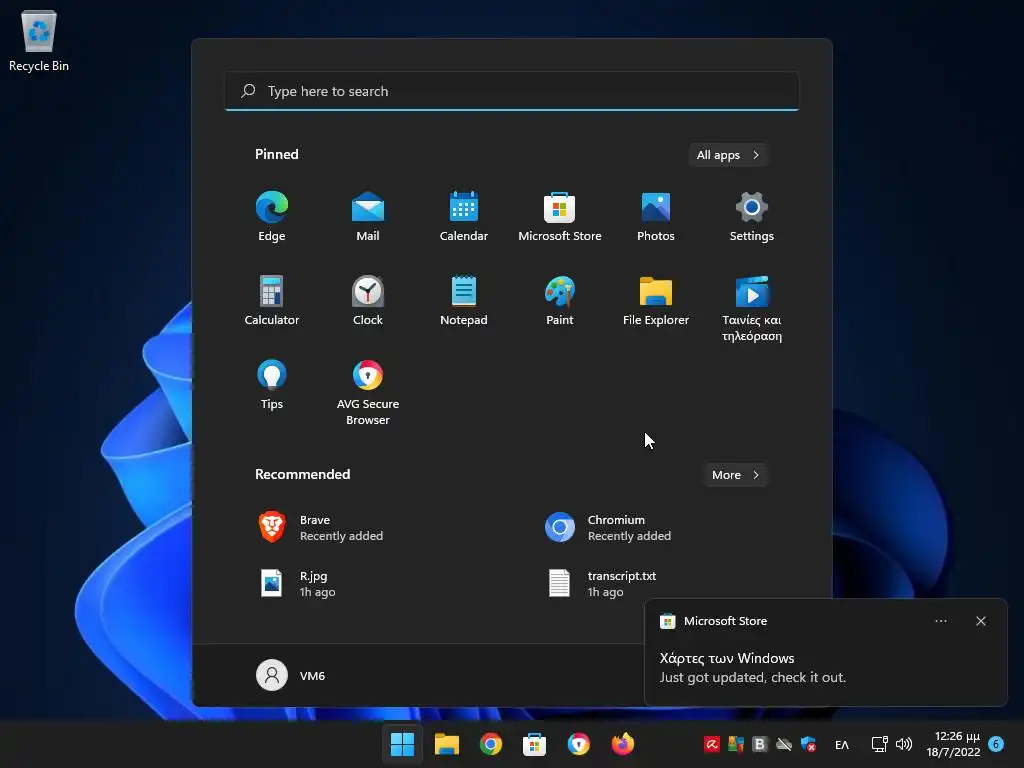
Task: Launch AVG Secure Browser from taskbar
Action: point(579,744)
